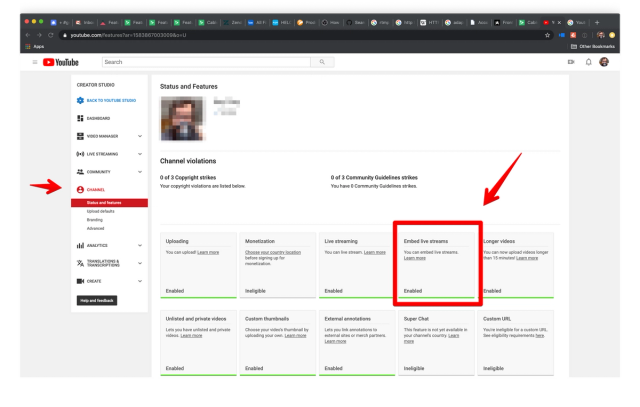Click Choose your country location link

pyautogui.click(x=273, y=252)
